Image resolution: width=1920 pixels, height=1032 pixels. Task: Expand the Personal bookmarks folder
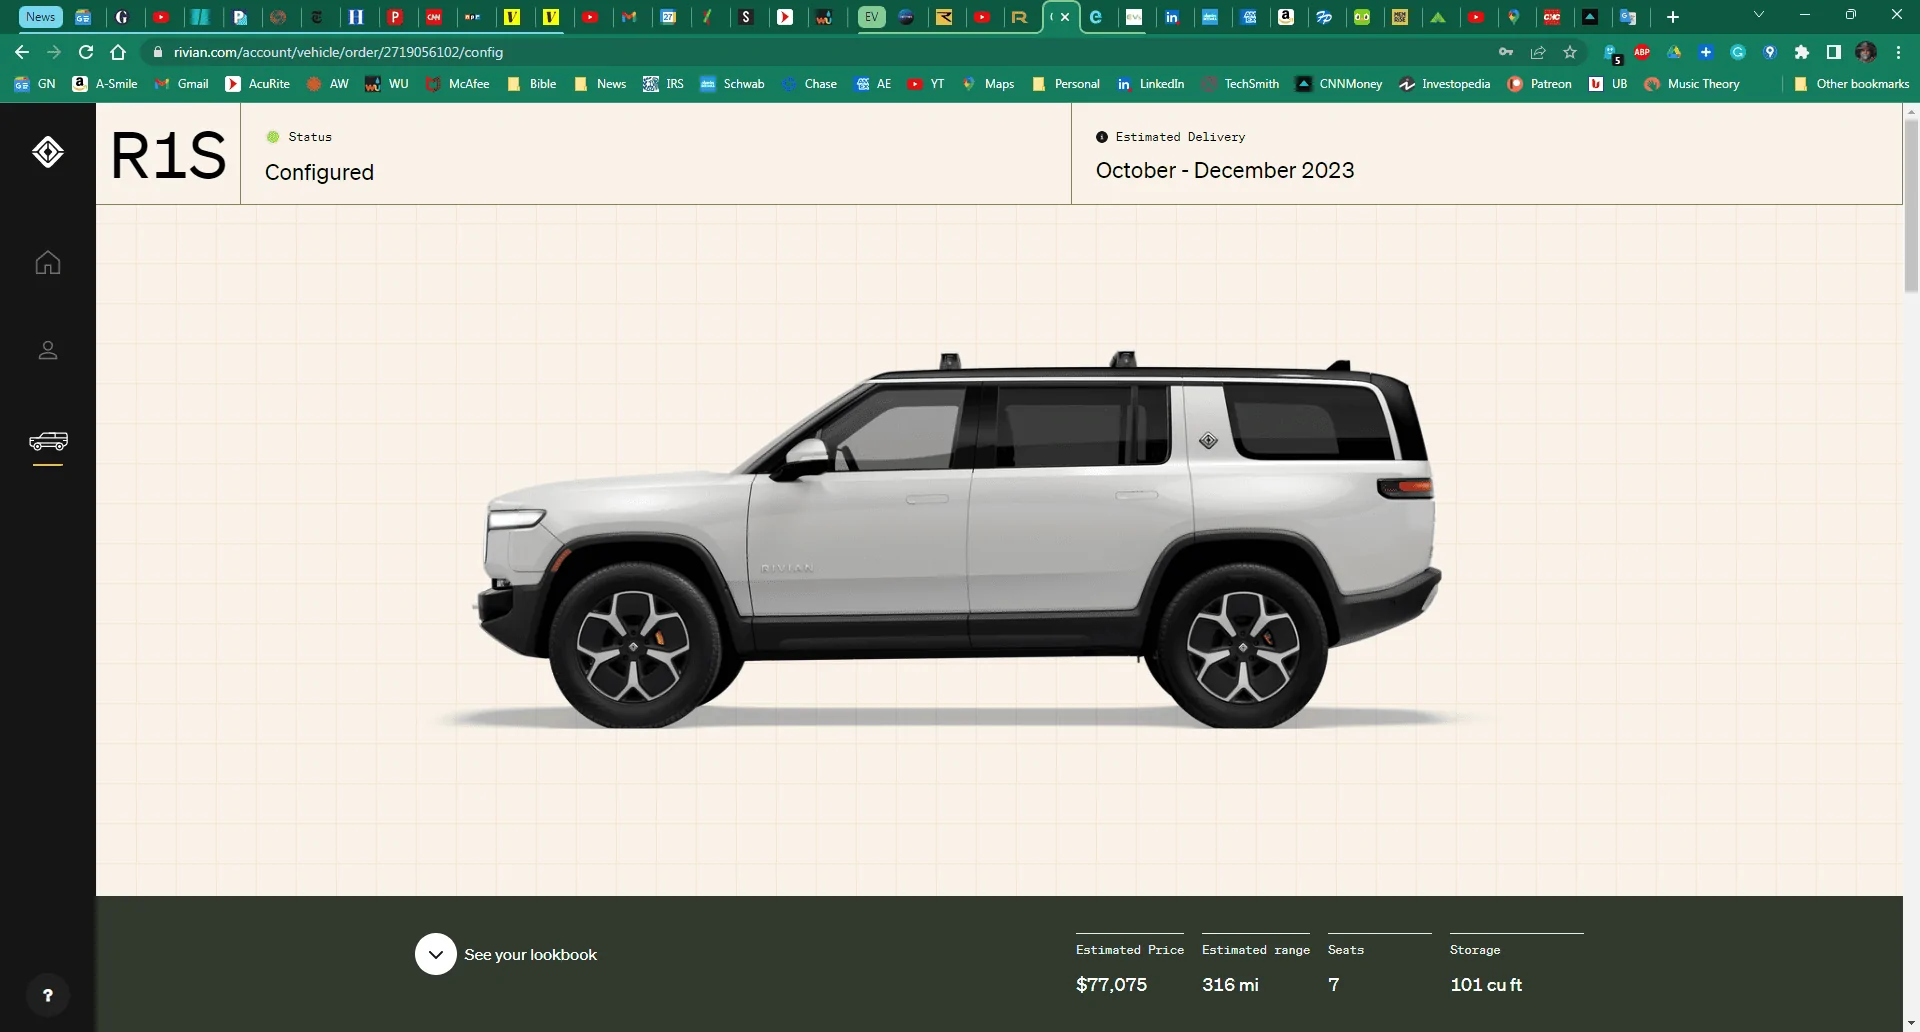point(1066,84)
